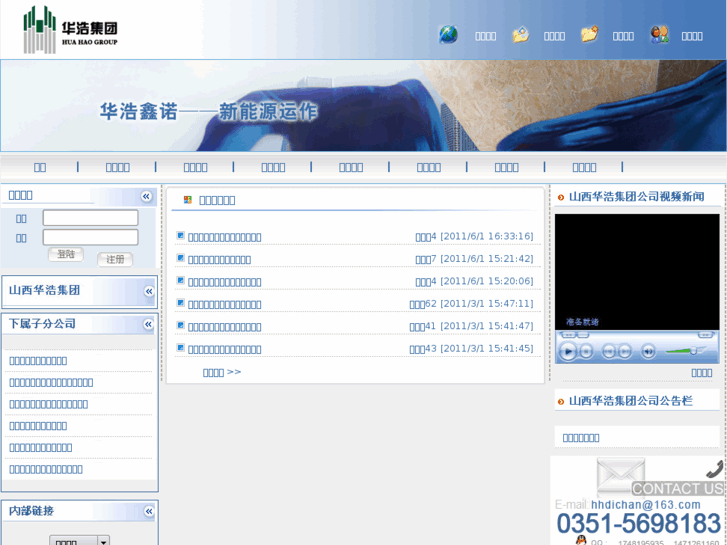Click the bullet icon of the 15:47:11 news row
Image resolution: width=727 pixels, height=545 pixels.
180,303
